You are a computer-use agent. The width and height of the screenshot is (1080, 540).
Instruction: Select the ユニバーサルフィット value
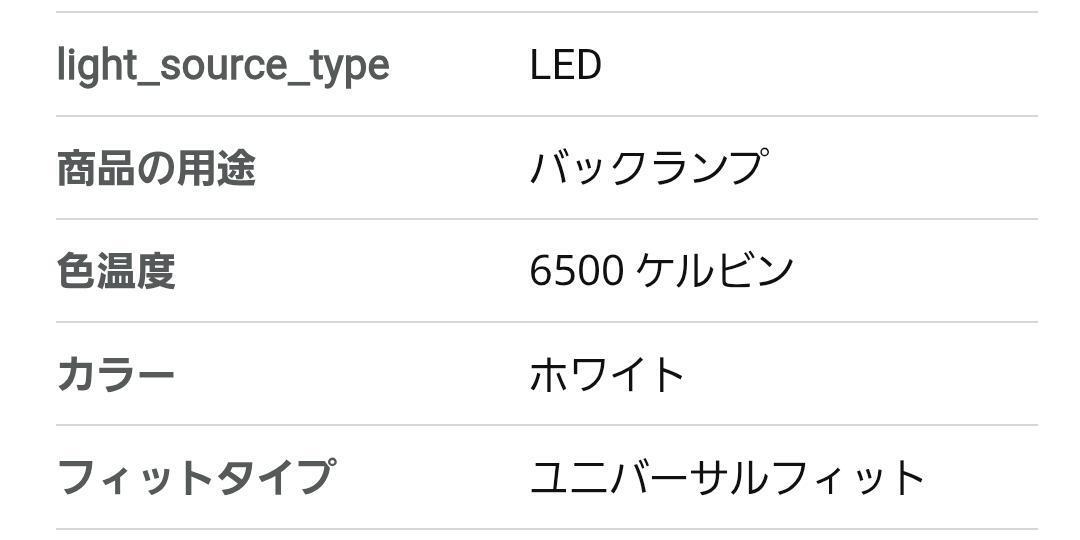point(727,477)
